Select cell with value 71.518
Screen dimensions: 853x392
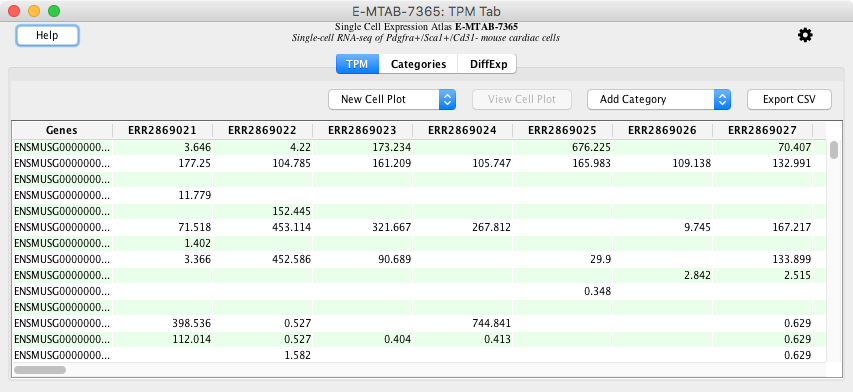(x=162, y=227)
